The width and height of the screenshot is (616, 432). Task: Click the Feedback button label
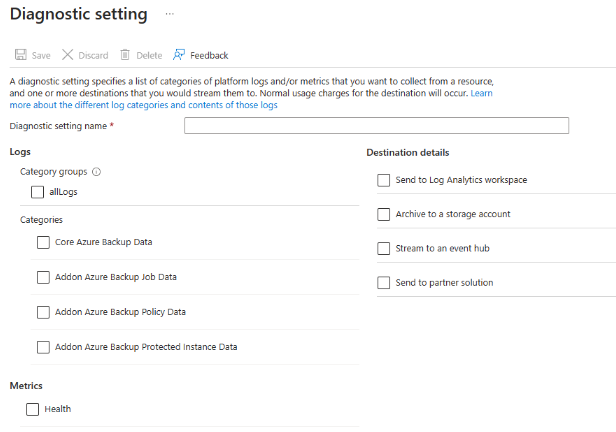[x=209, y=55]
